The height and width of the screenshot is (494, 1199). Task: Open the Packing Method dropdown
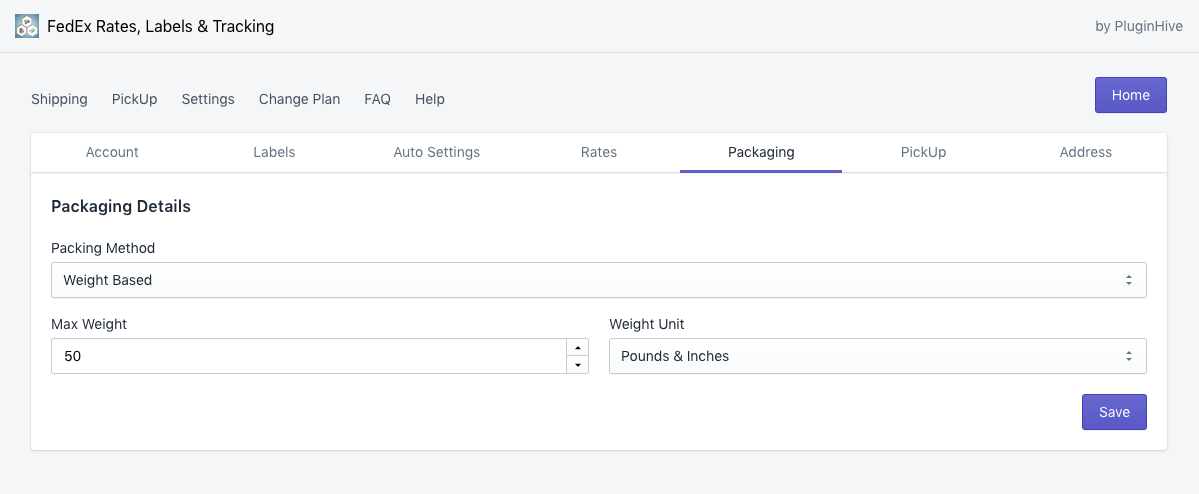pyautogui.click(x=598, y=280)
